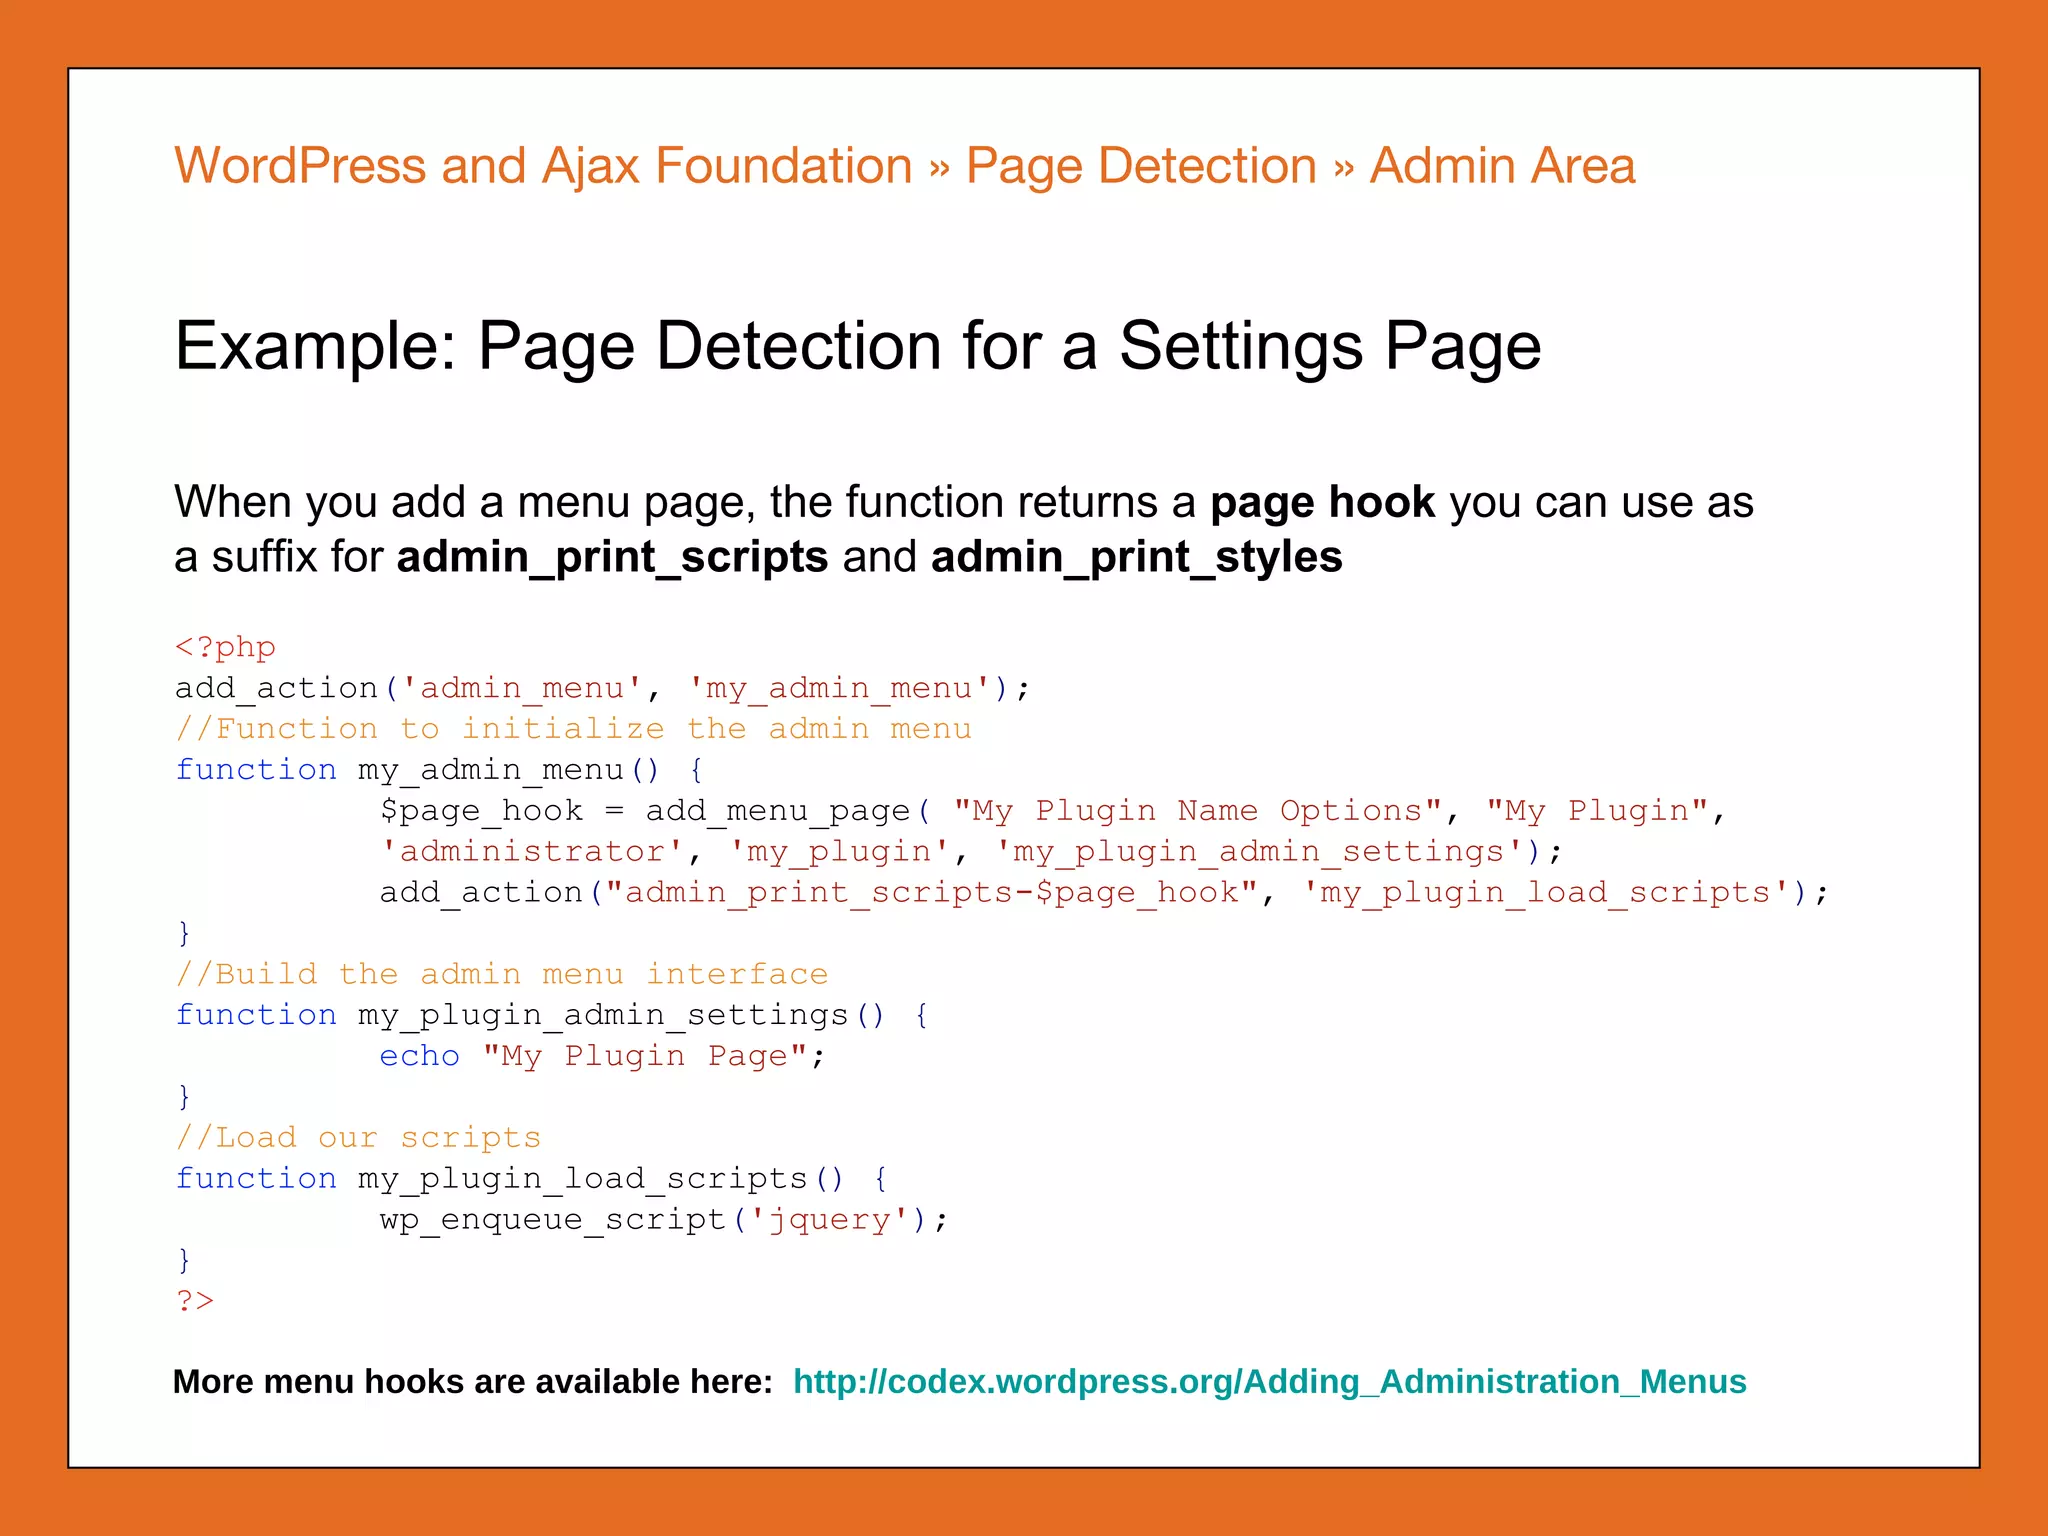Viewport: 2048px width, 1536px height.
Task: Click the line wp_enqueue_script('jquery');
Action: click(664, 1220)
